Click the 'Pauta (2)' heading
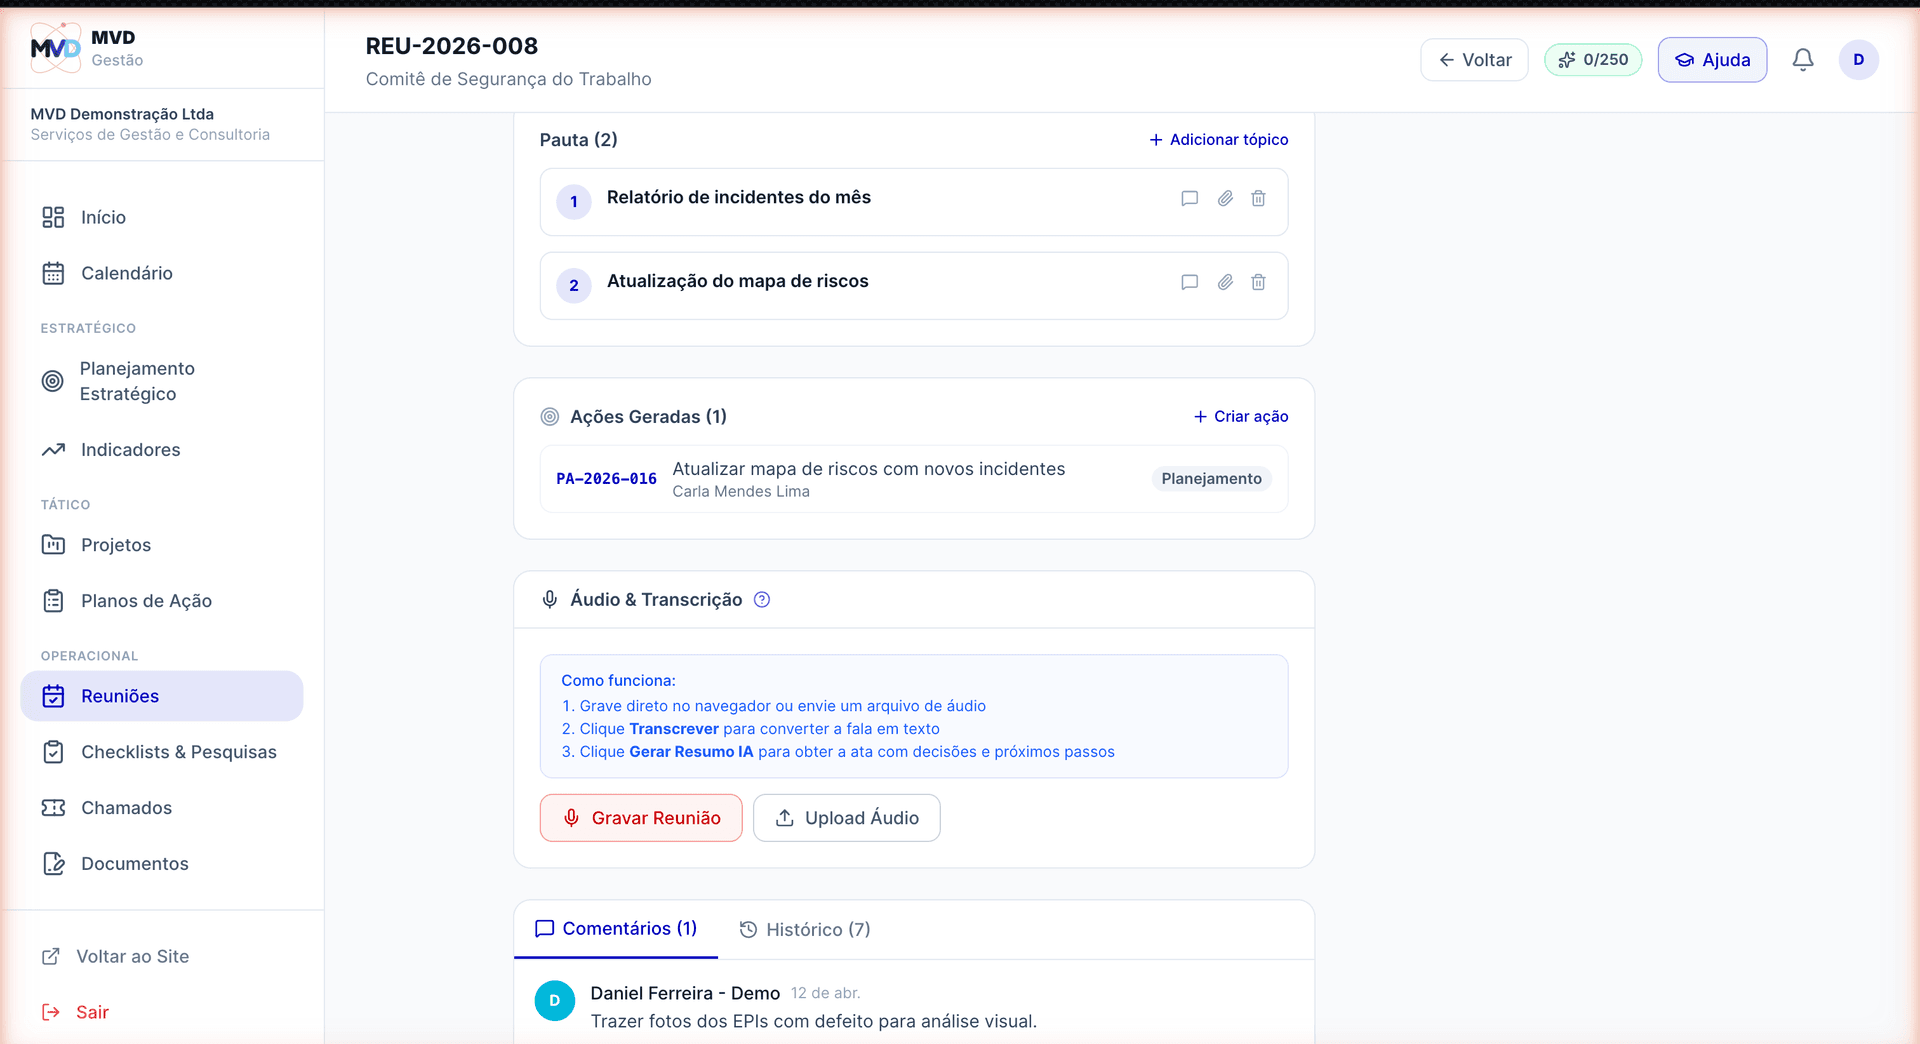 [579, 140]
